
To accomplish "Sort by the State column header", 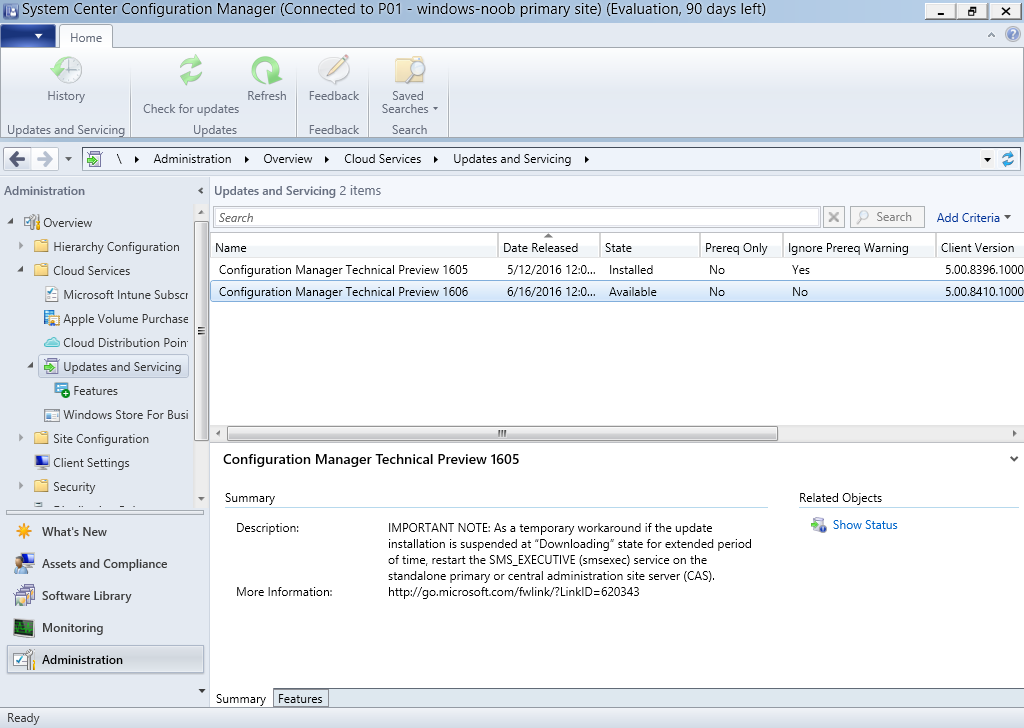I will [649, 247].
